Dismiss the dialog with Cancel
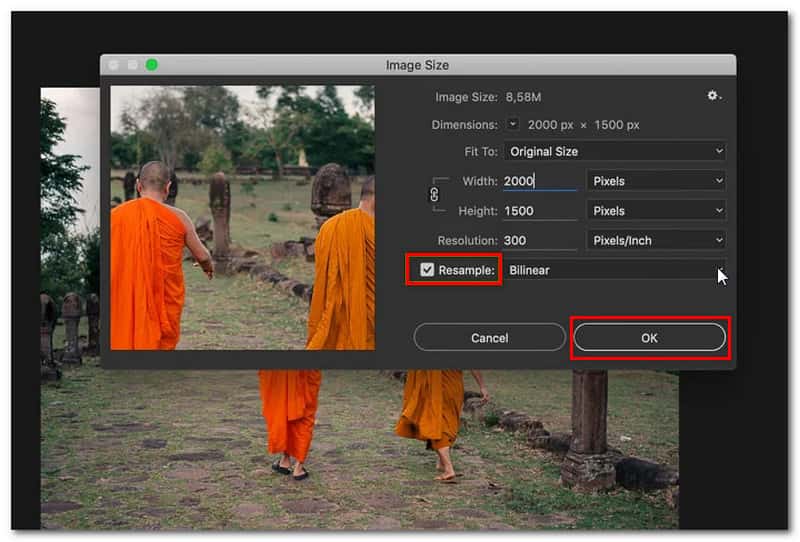 489,338
